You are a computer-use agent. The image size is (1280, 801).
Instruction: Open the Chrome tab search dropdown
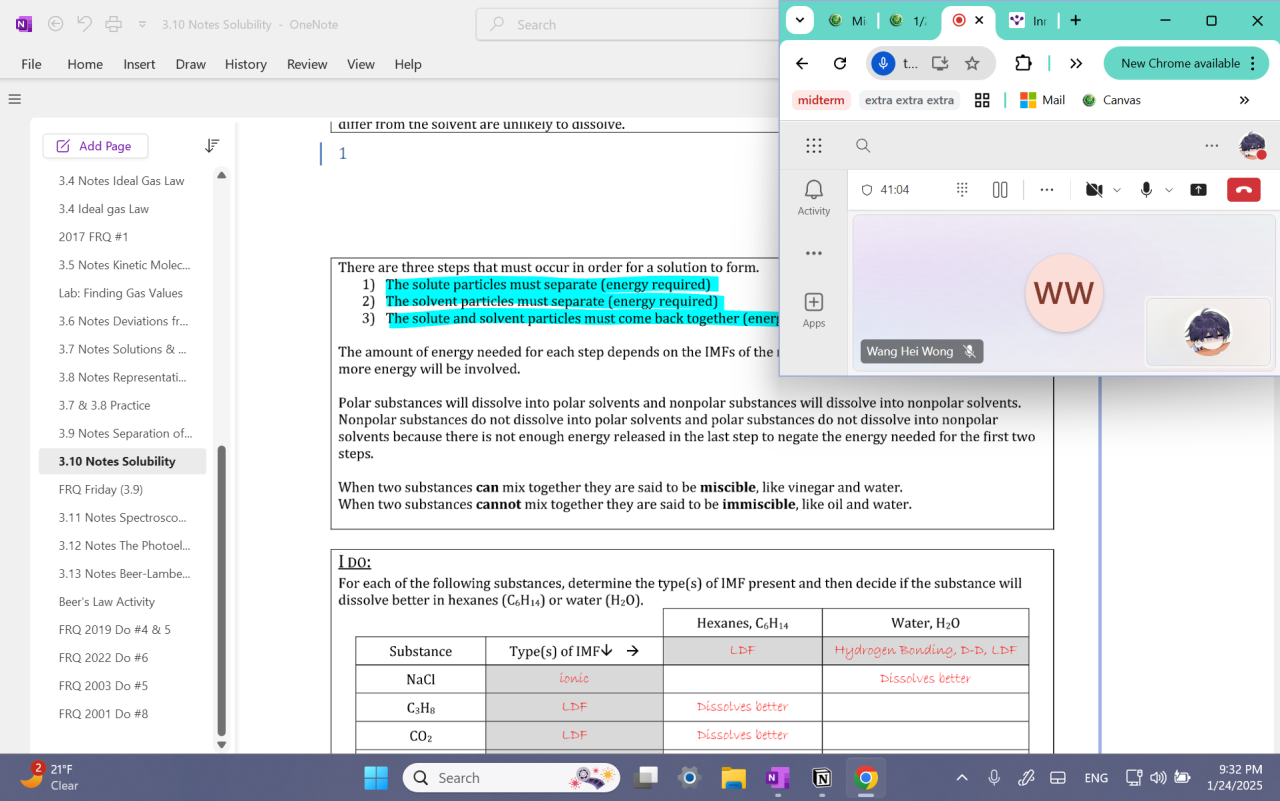(799, 20)
